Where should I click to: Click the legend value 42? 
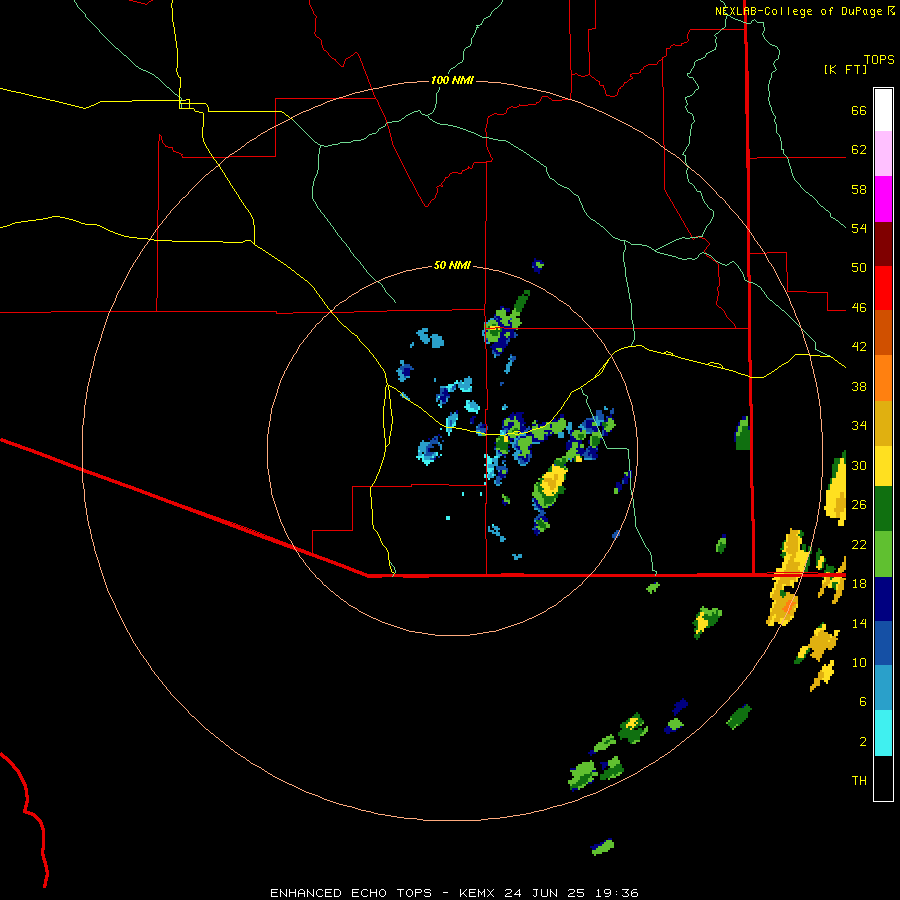(859, 347)
